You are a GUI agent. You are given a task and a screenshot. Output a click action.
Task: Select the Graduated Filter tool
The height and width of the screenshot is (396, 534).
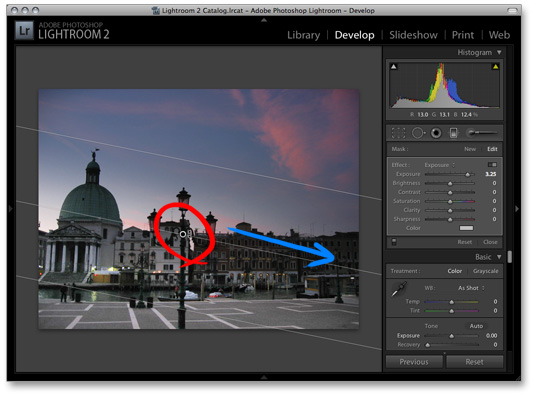pos(454,133)
